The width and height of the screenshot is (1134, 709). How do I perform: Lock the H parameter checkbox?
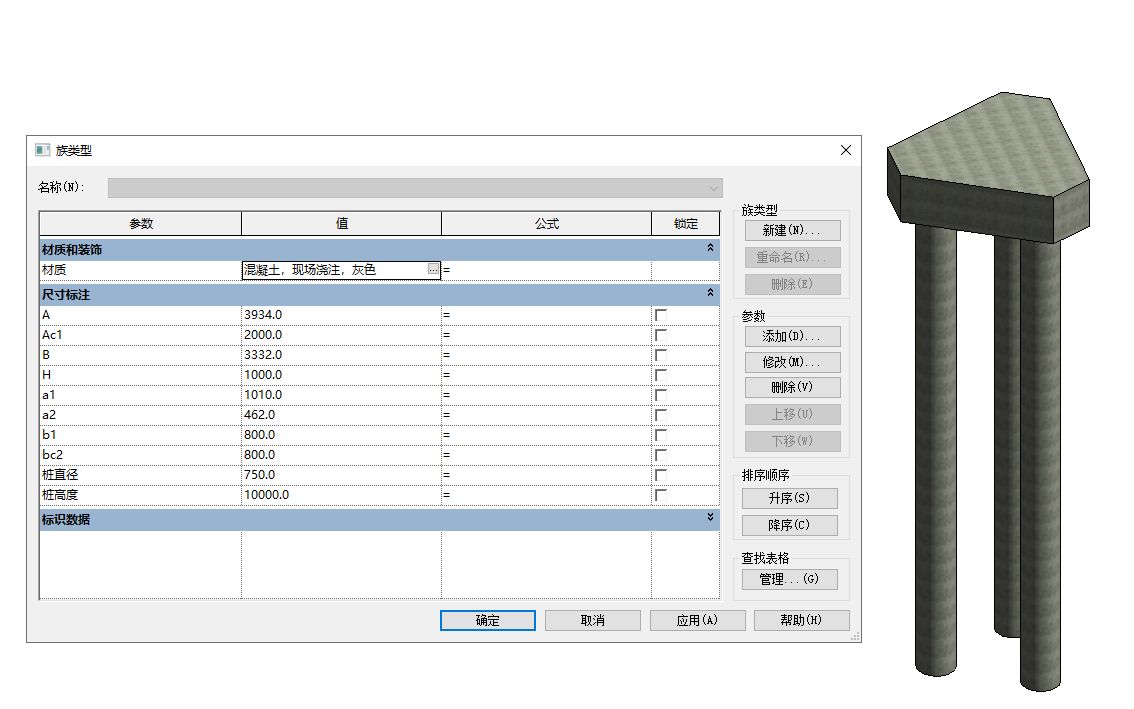point(659,375)
